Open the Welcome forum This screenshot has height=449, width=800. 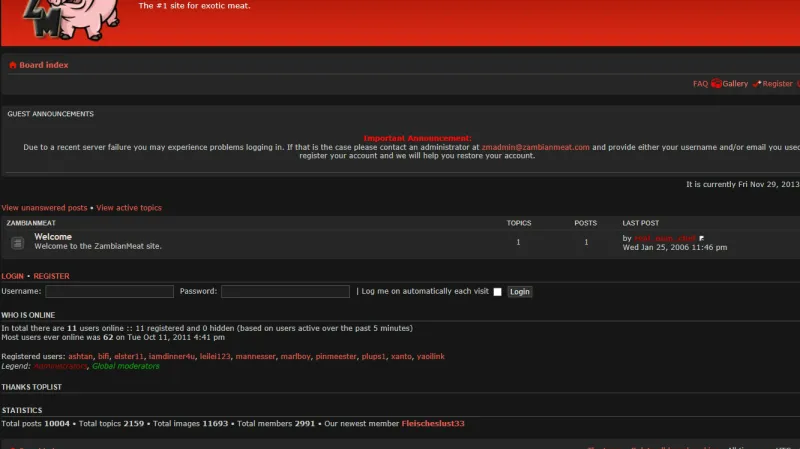[x=53, y=237]
